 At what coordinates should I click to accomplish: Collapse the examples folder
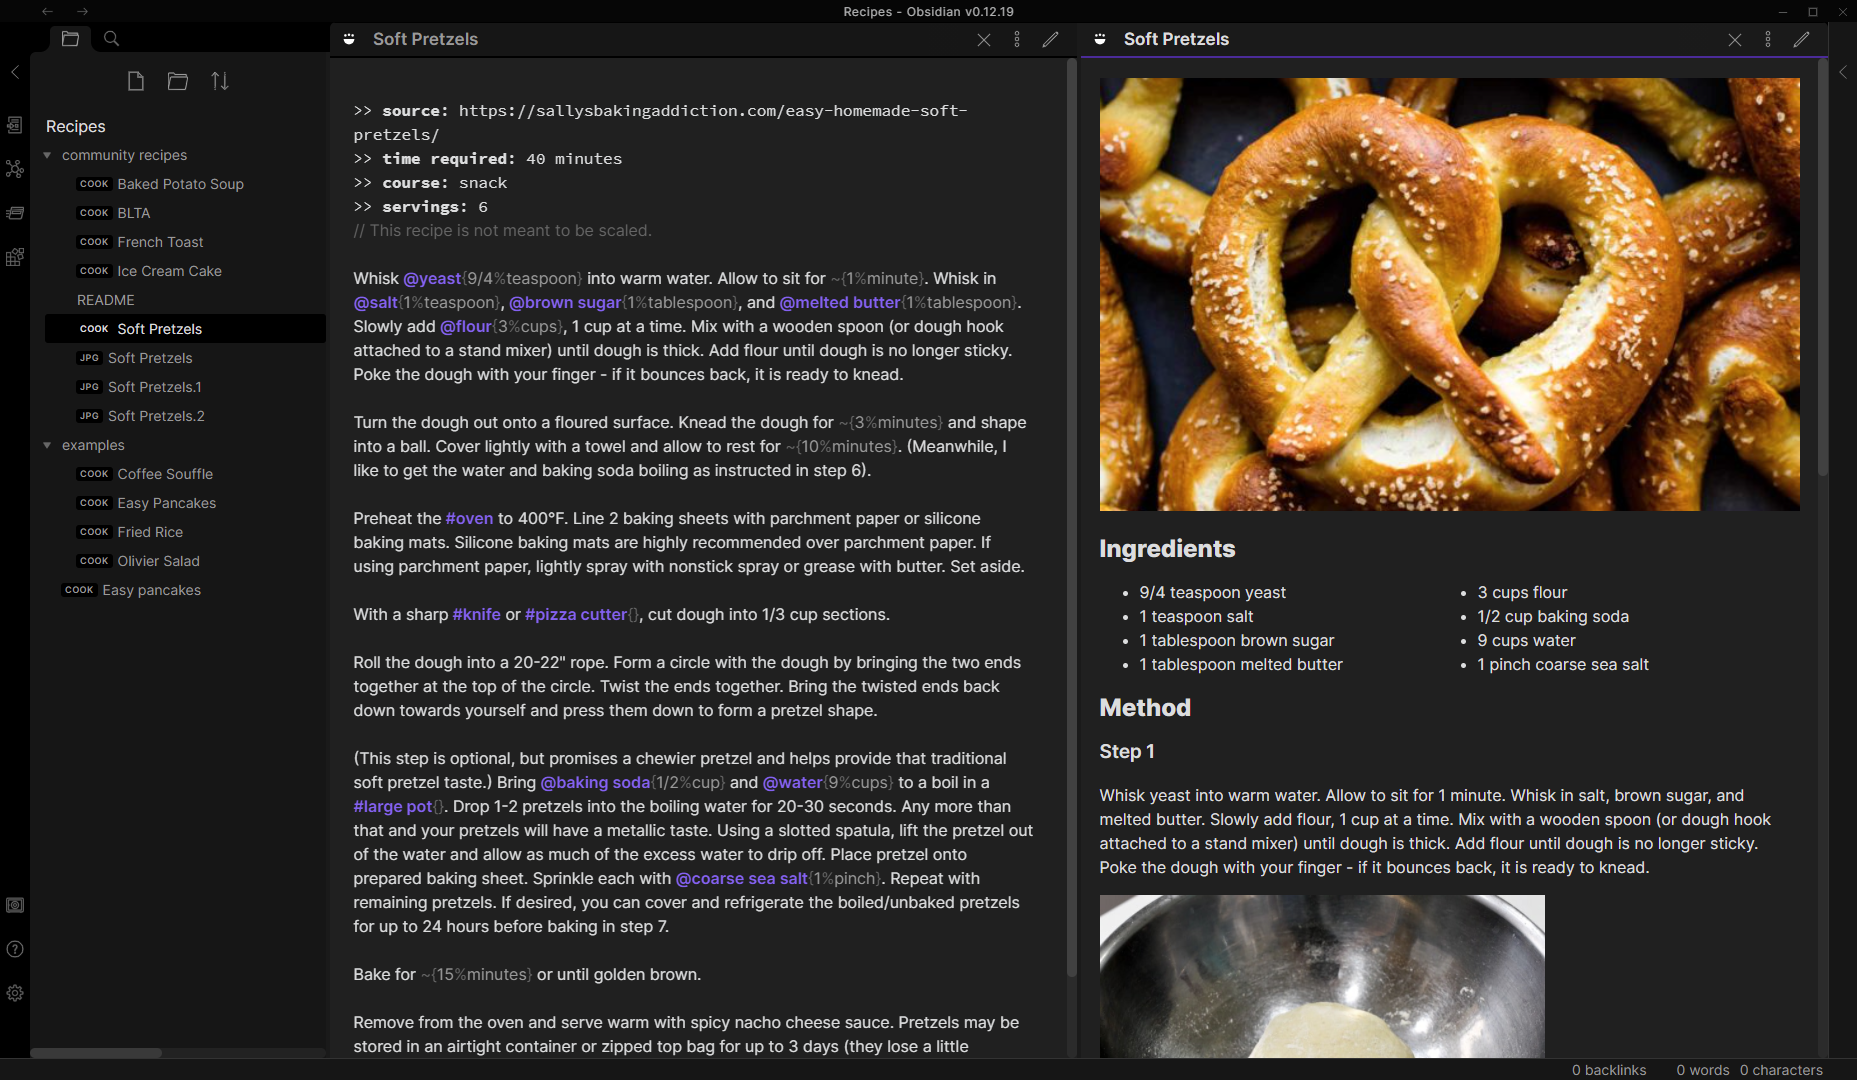coord(47,445)
